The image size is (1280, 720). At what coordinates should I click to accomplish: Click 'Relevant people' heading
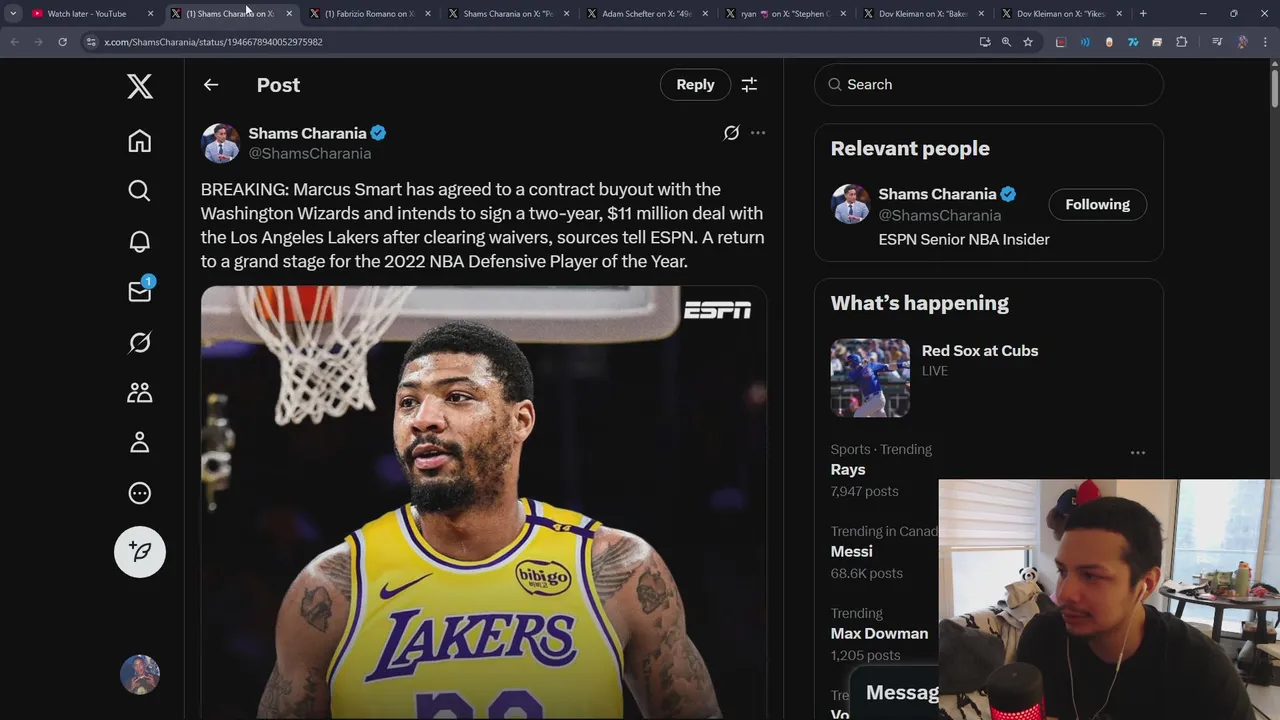(x=910, y=148)
